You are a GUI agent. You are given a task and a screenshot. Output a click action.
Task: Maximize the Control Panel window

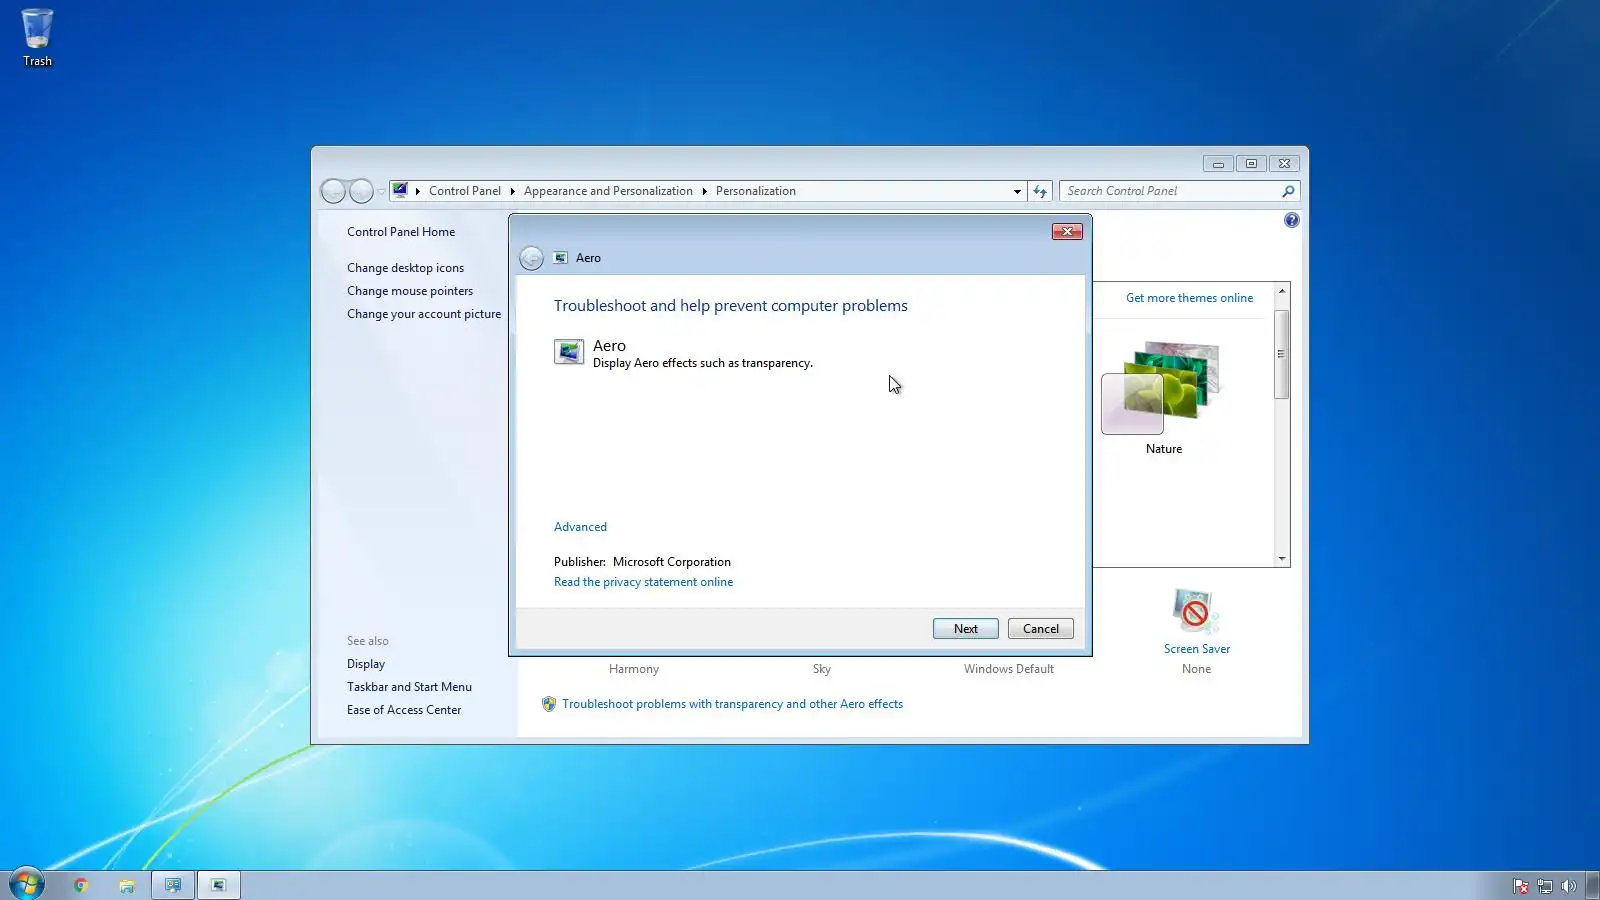coord(1251,163)
